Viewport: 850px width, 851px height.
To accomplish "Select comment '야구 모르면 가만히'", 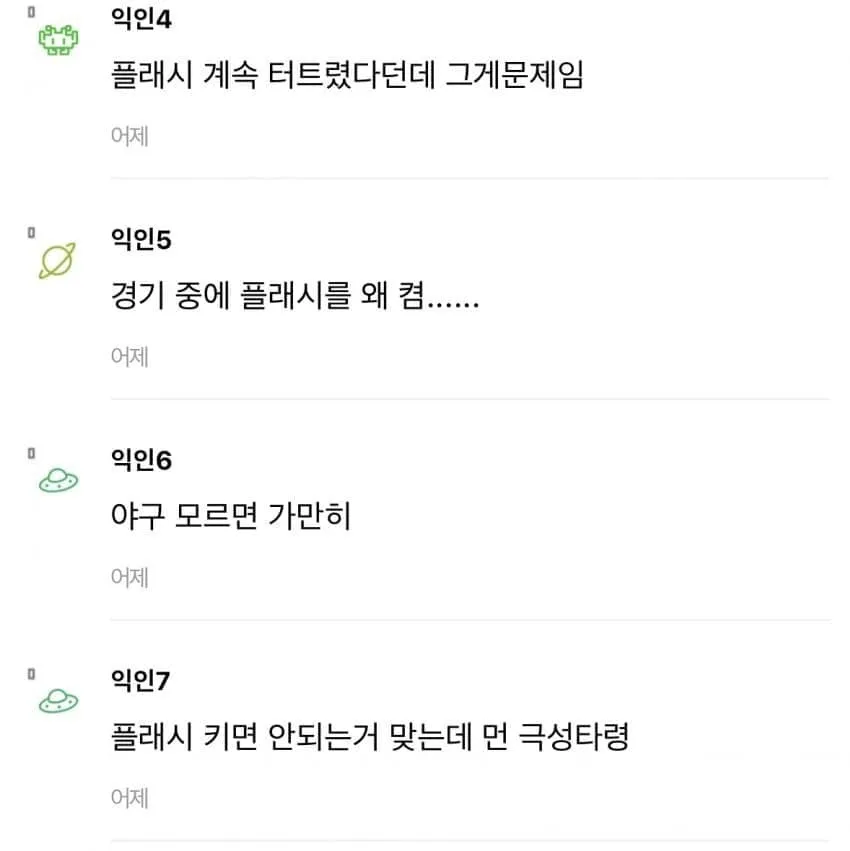I will 231,516.
